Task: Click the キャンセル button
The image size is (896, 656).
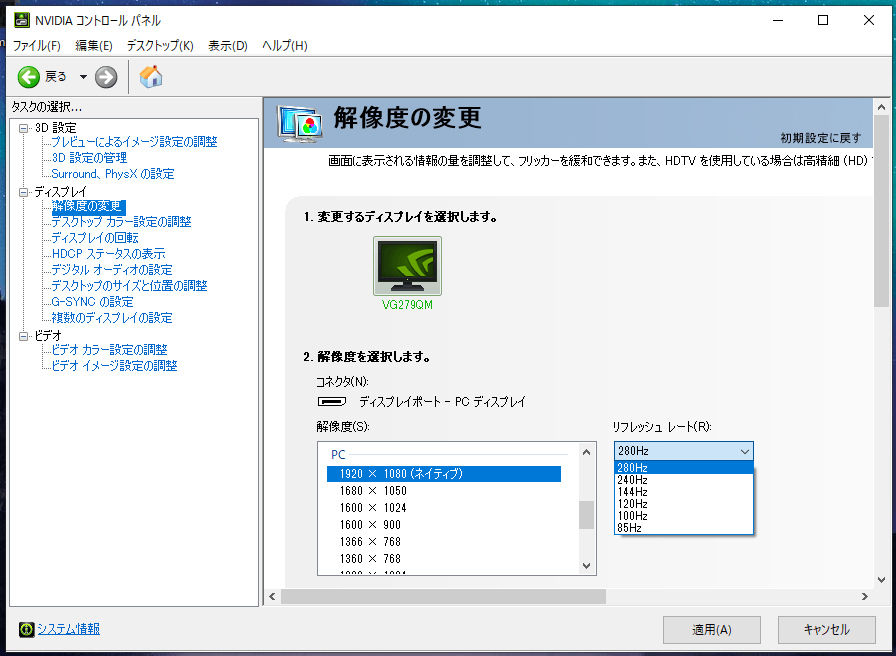Action: pyautogui.click(x=826, y=630)
